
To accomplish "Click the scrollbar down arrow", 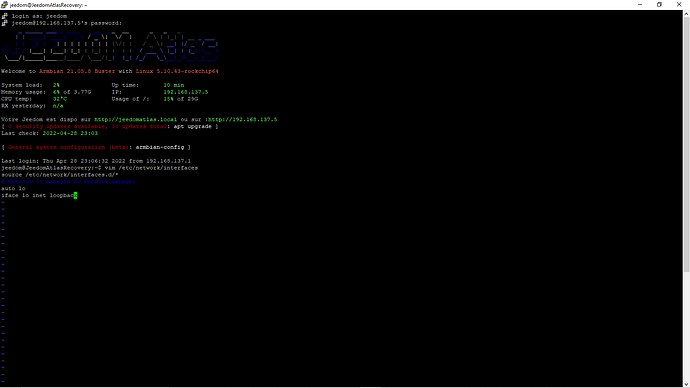I will click(686, 384).
